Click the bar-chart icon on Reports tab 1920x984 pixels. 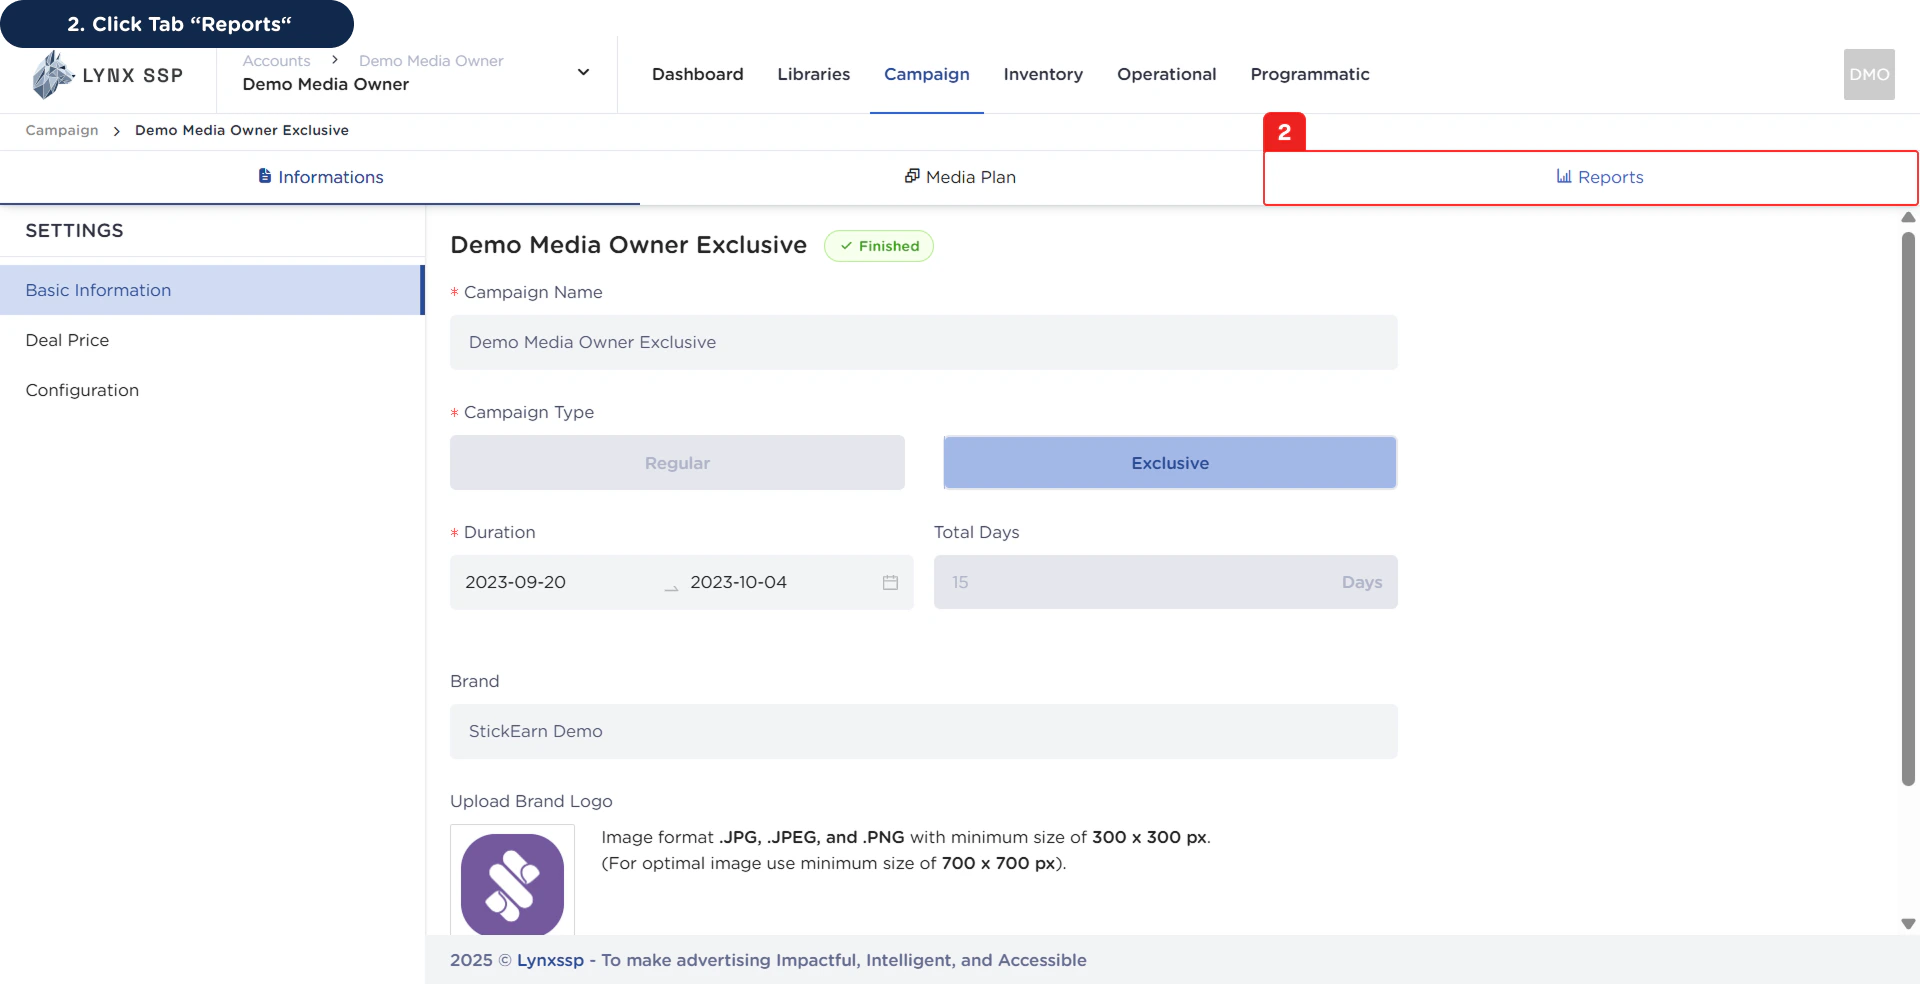coord(1563,176)
